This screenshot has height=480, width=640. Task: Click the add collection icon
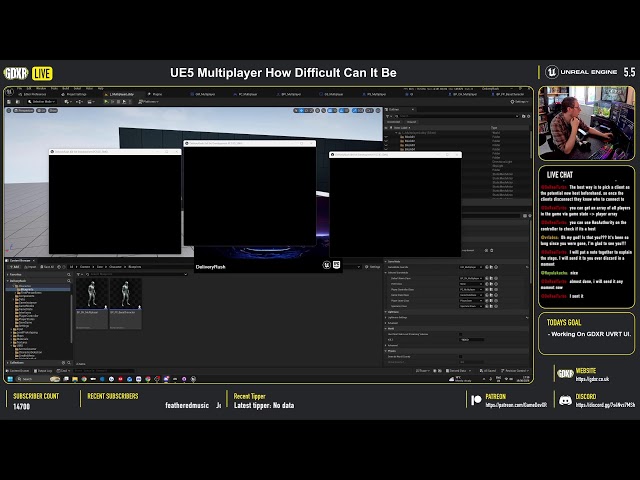pos(63,363)
